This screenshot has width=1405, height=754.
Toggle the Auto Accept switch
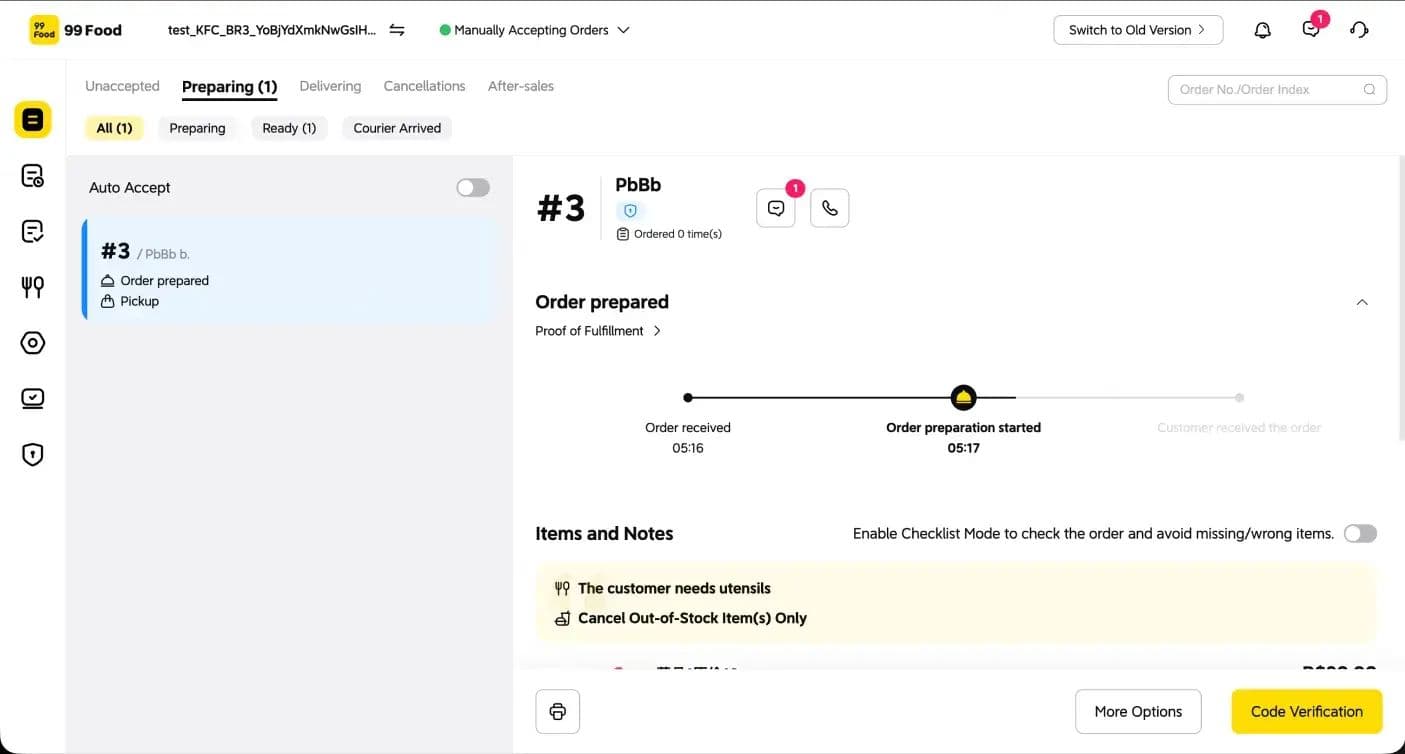click(473, 187)
